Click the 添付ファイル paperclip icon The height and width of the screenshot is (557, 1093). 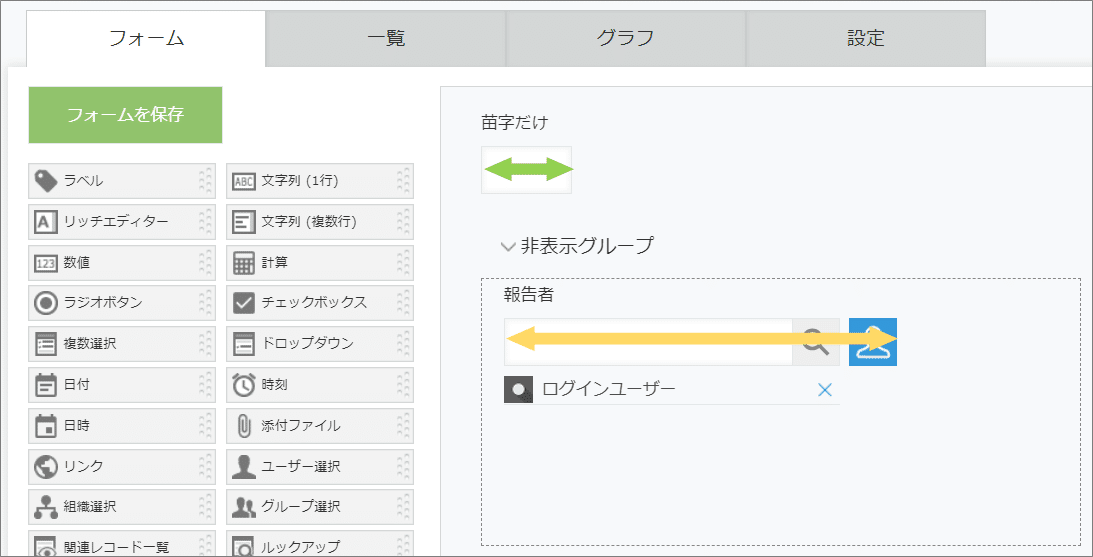243,425
